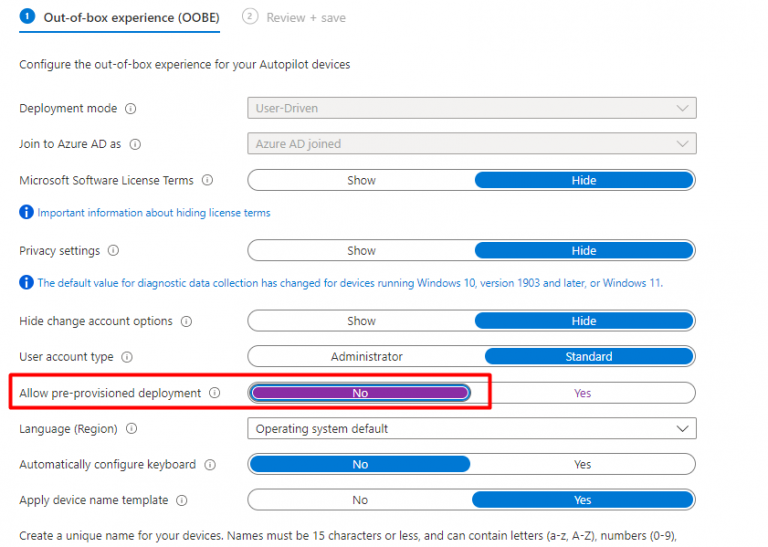Open the hiding license terms information link
This screenshot has width=768, height=547.
pyautogui.click(x=154, y=213)
